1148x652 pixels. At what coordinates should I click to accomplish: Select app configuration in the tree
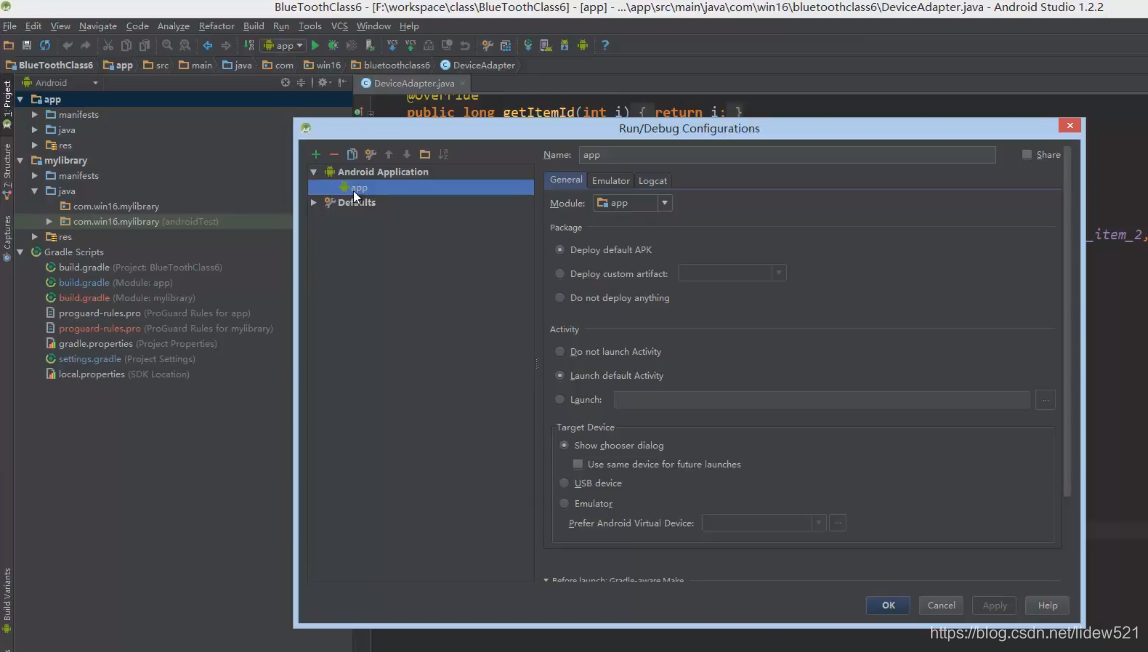point(421,187)
